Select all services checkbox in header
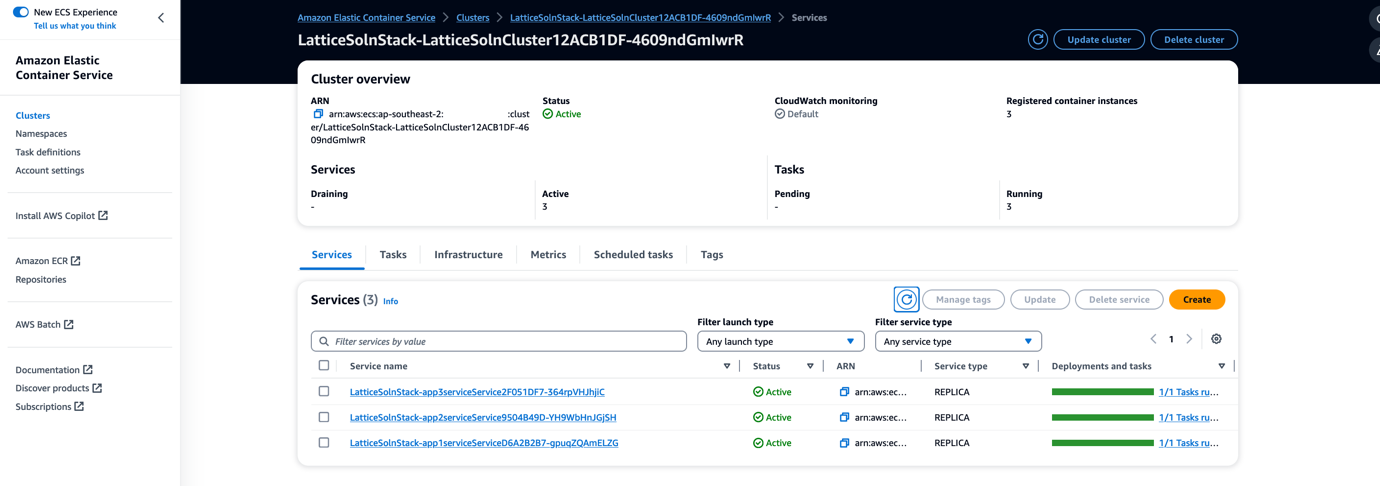 pyautogui.click(x=324, y=366)
